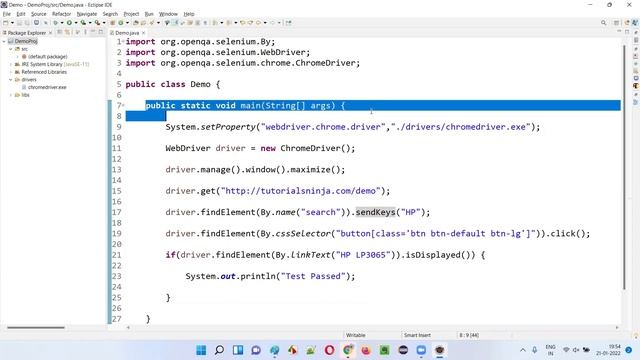Open the Windows Start menu
The image size is (640, 360).
[201, 350]
